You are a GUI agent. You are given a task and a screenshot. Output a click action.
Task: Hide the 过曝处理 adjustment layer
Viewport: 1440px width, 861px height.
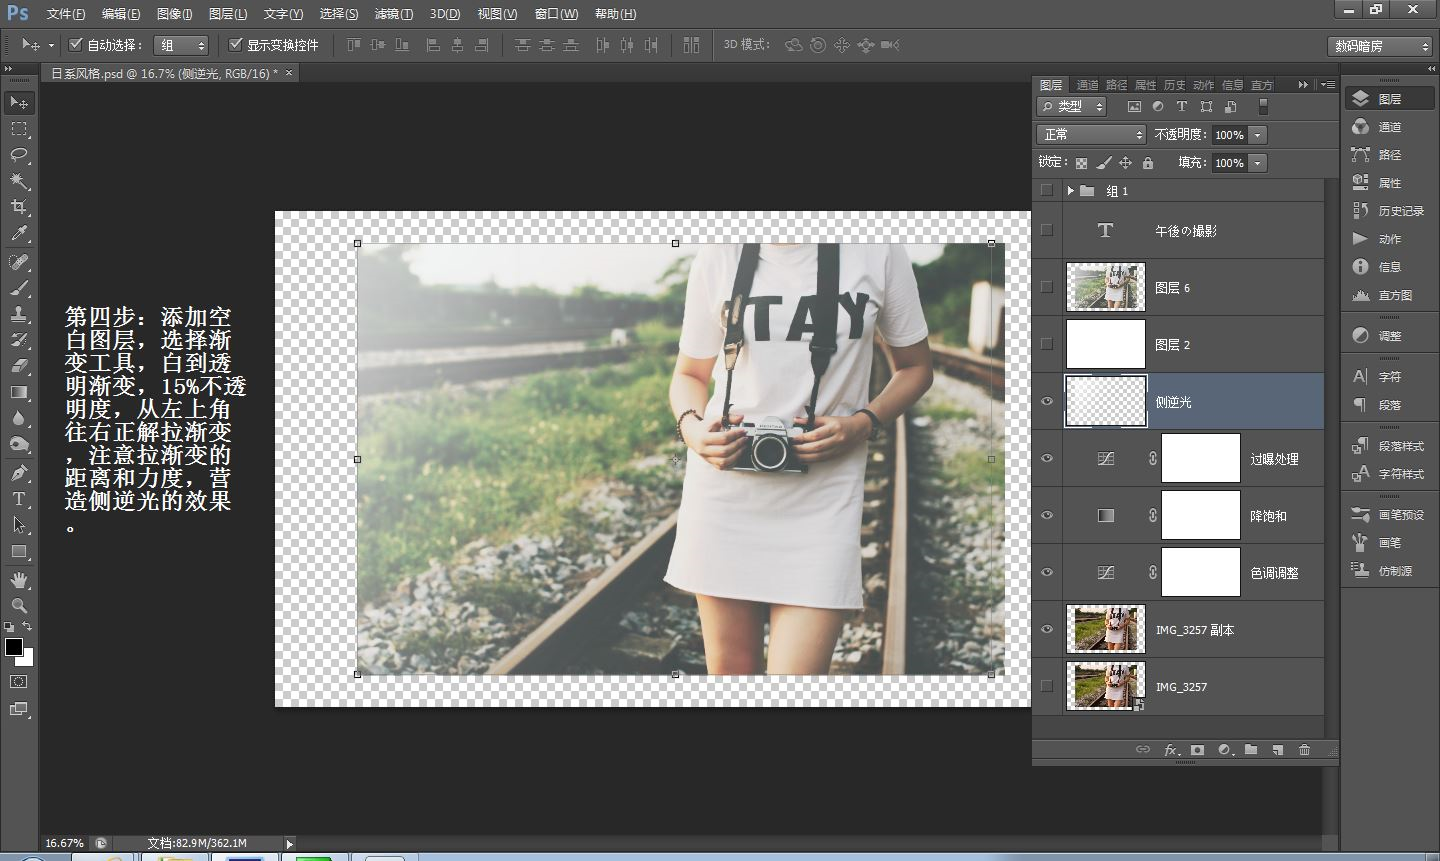coord(1047,459)
